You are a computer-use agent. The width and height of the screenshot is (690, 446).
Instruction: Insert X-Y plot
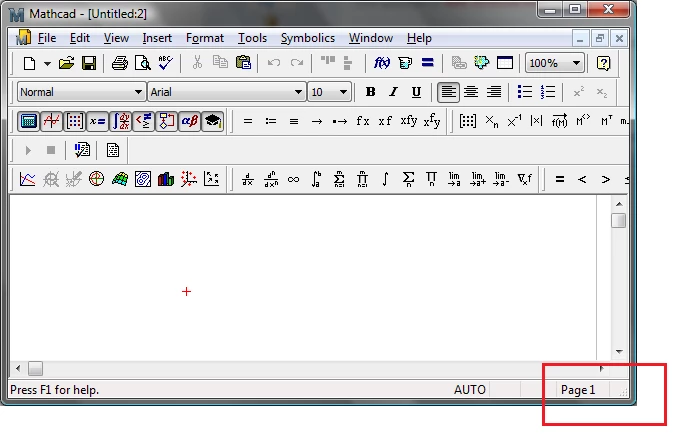(x=28, y=179)
